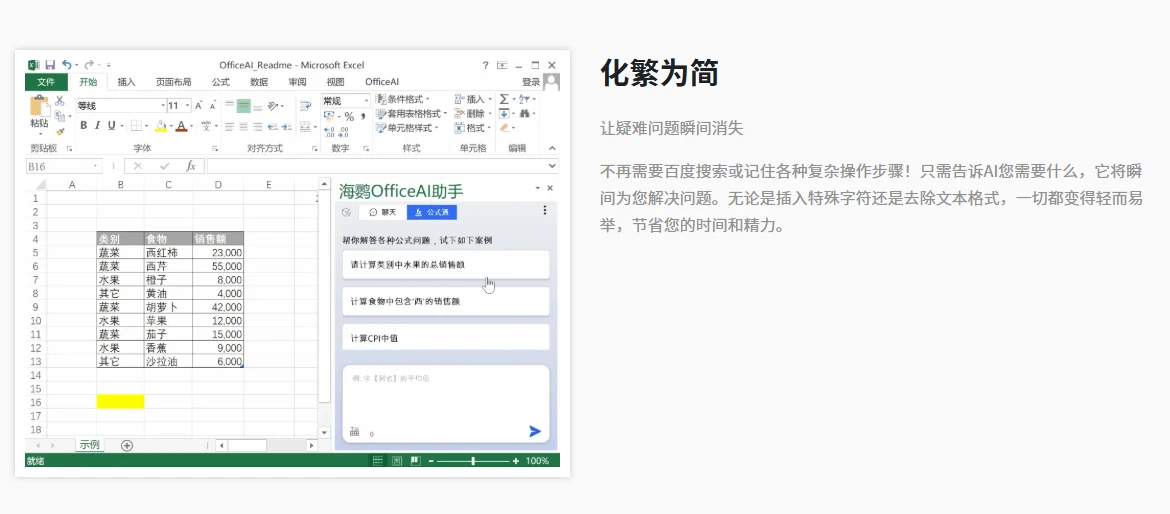Click the Fill down arrow icon
Screen dimensions: 1170x514
[x=504, y=113]
